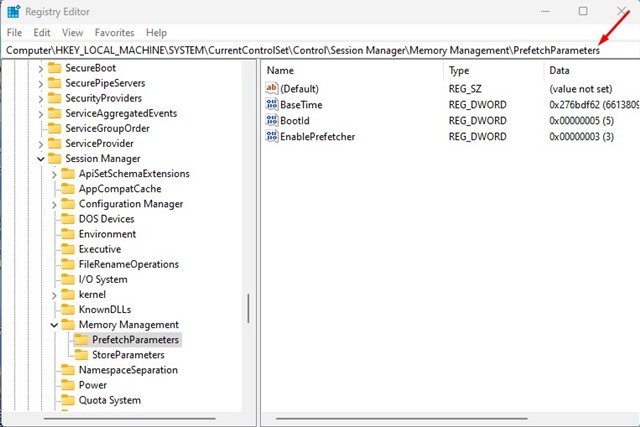Select the ApiSetSchemaExtensions folder icon
The width and height of the screenshot is (640, 427).
click(x=68, y=173)
